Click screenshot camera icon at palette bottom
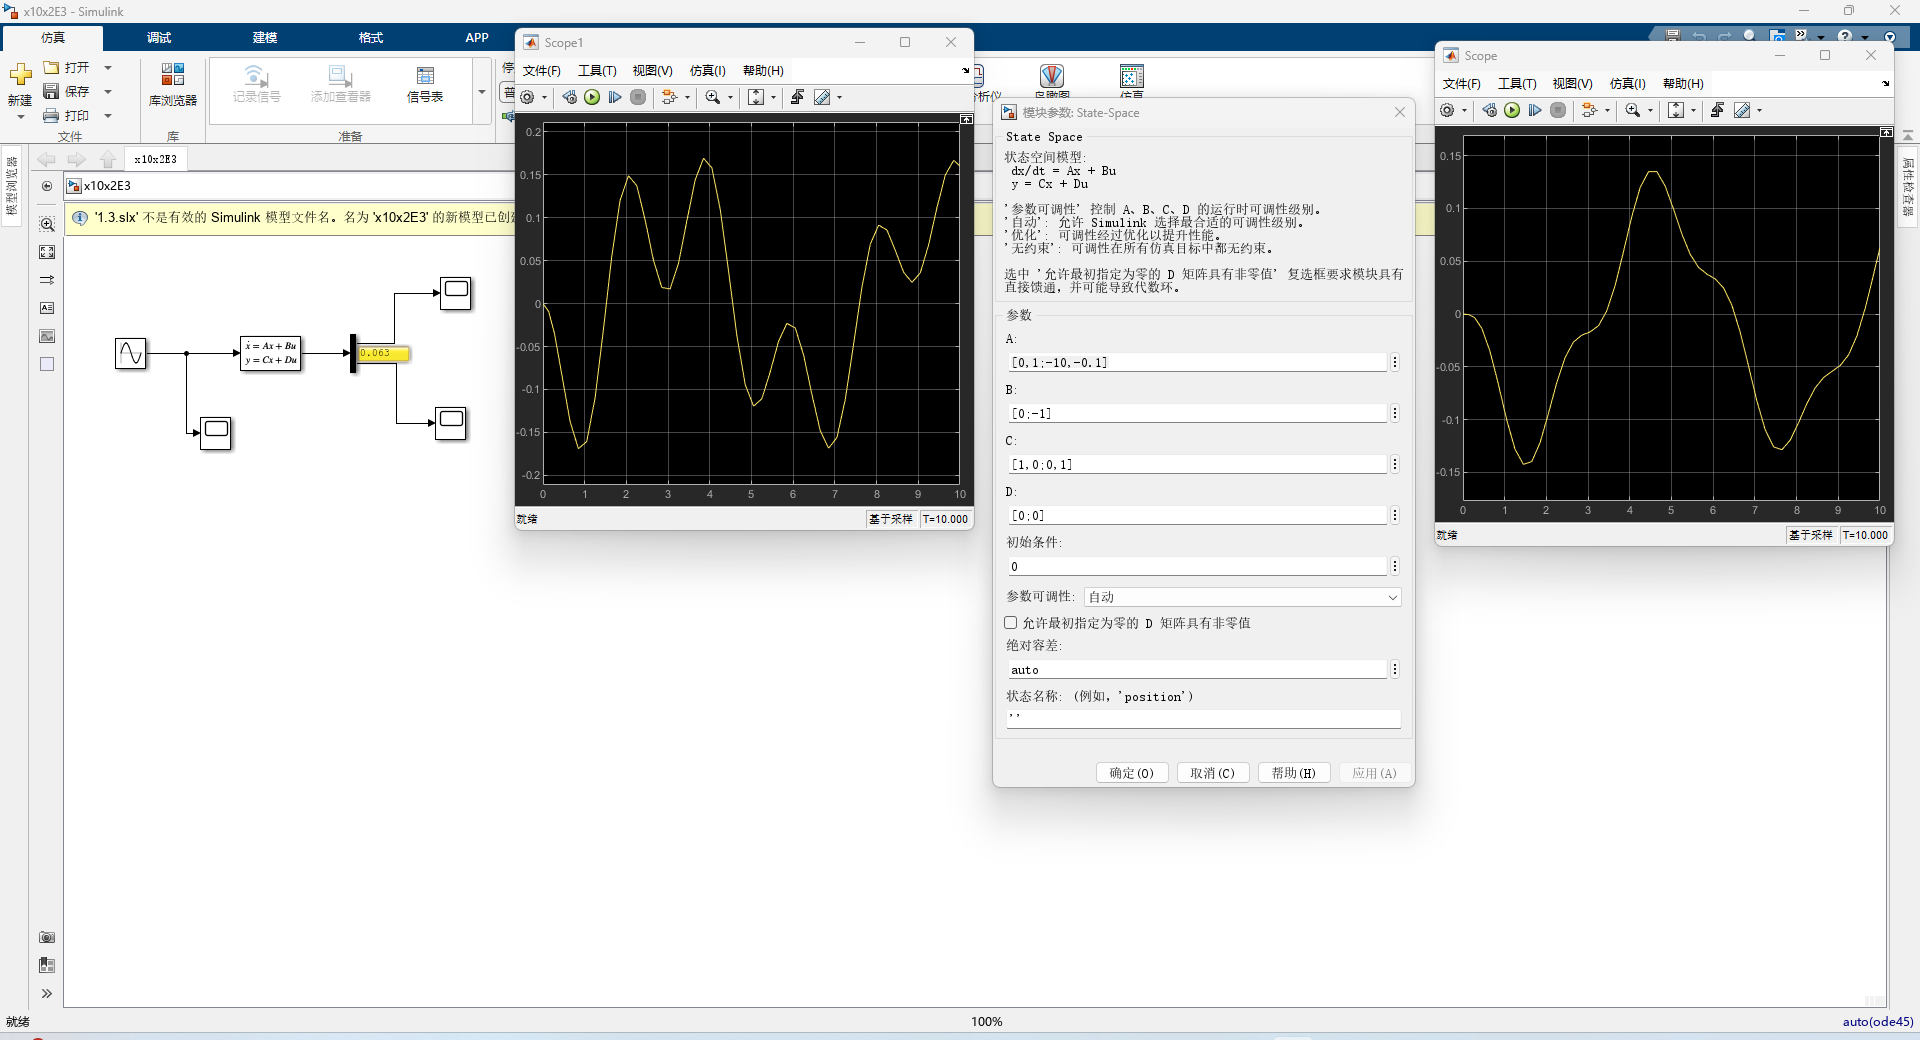1920x1040 pixels. tap(47, 937)
